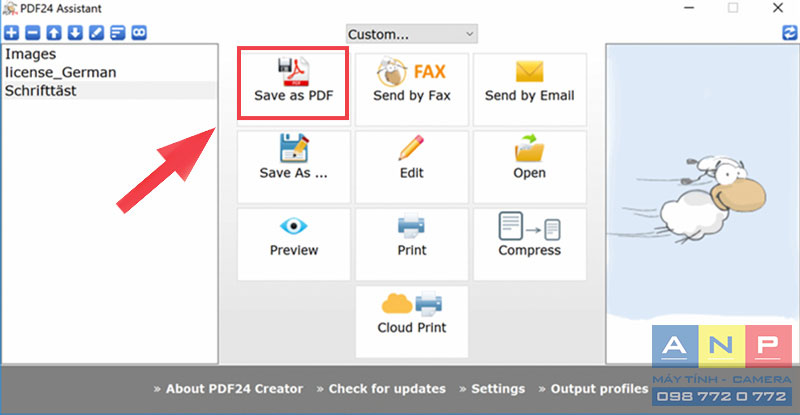Click the sheep preview image panel

(x=702, y=203)
